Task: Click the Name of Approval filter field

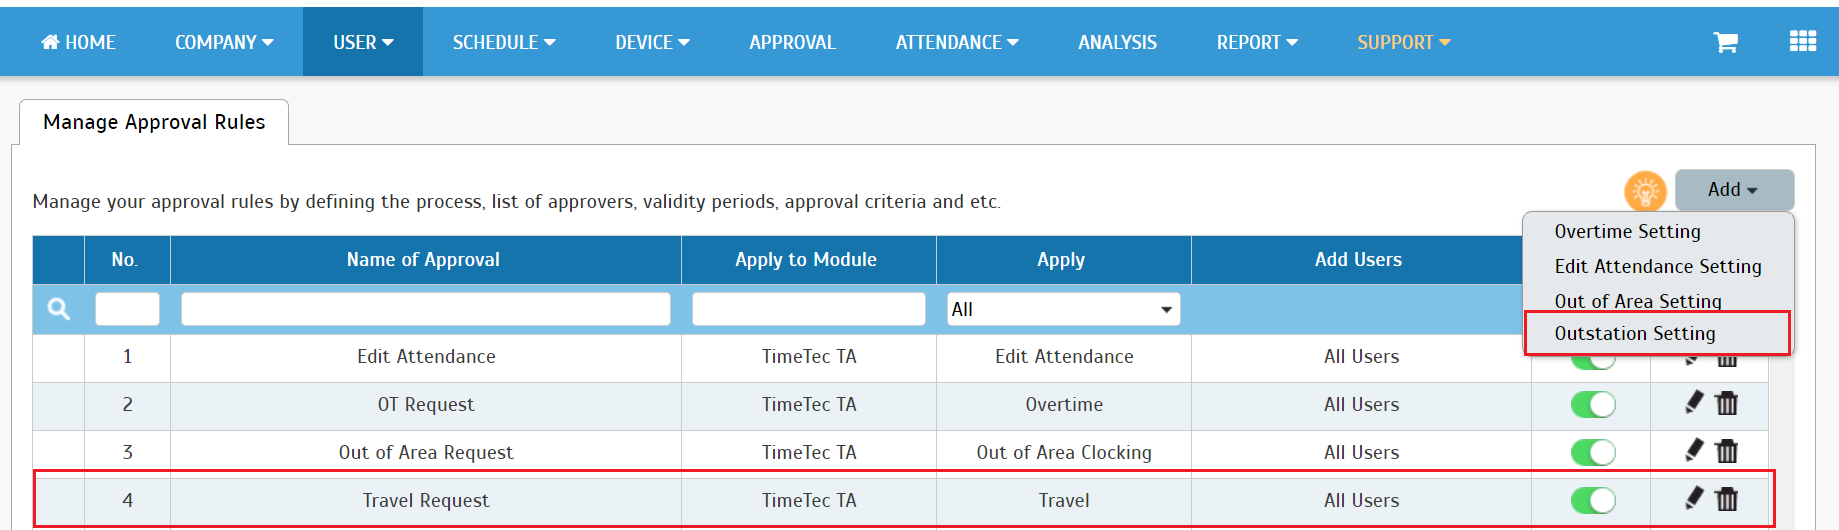Action: pos(426,309)
